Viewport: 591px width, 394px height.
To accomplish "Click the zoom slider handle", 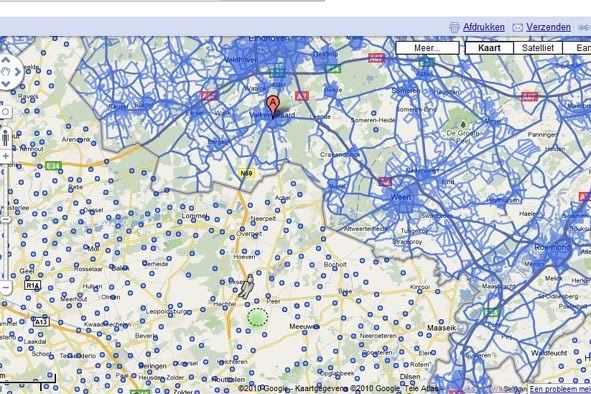I will (x=5, y=219).
